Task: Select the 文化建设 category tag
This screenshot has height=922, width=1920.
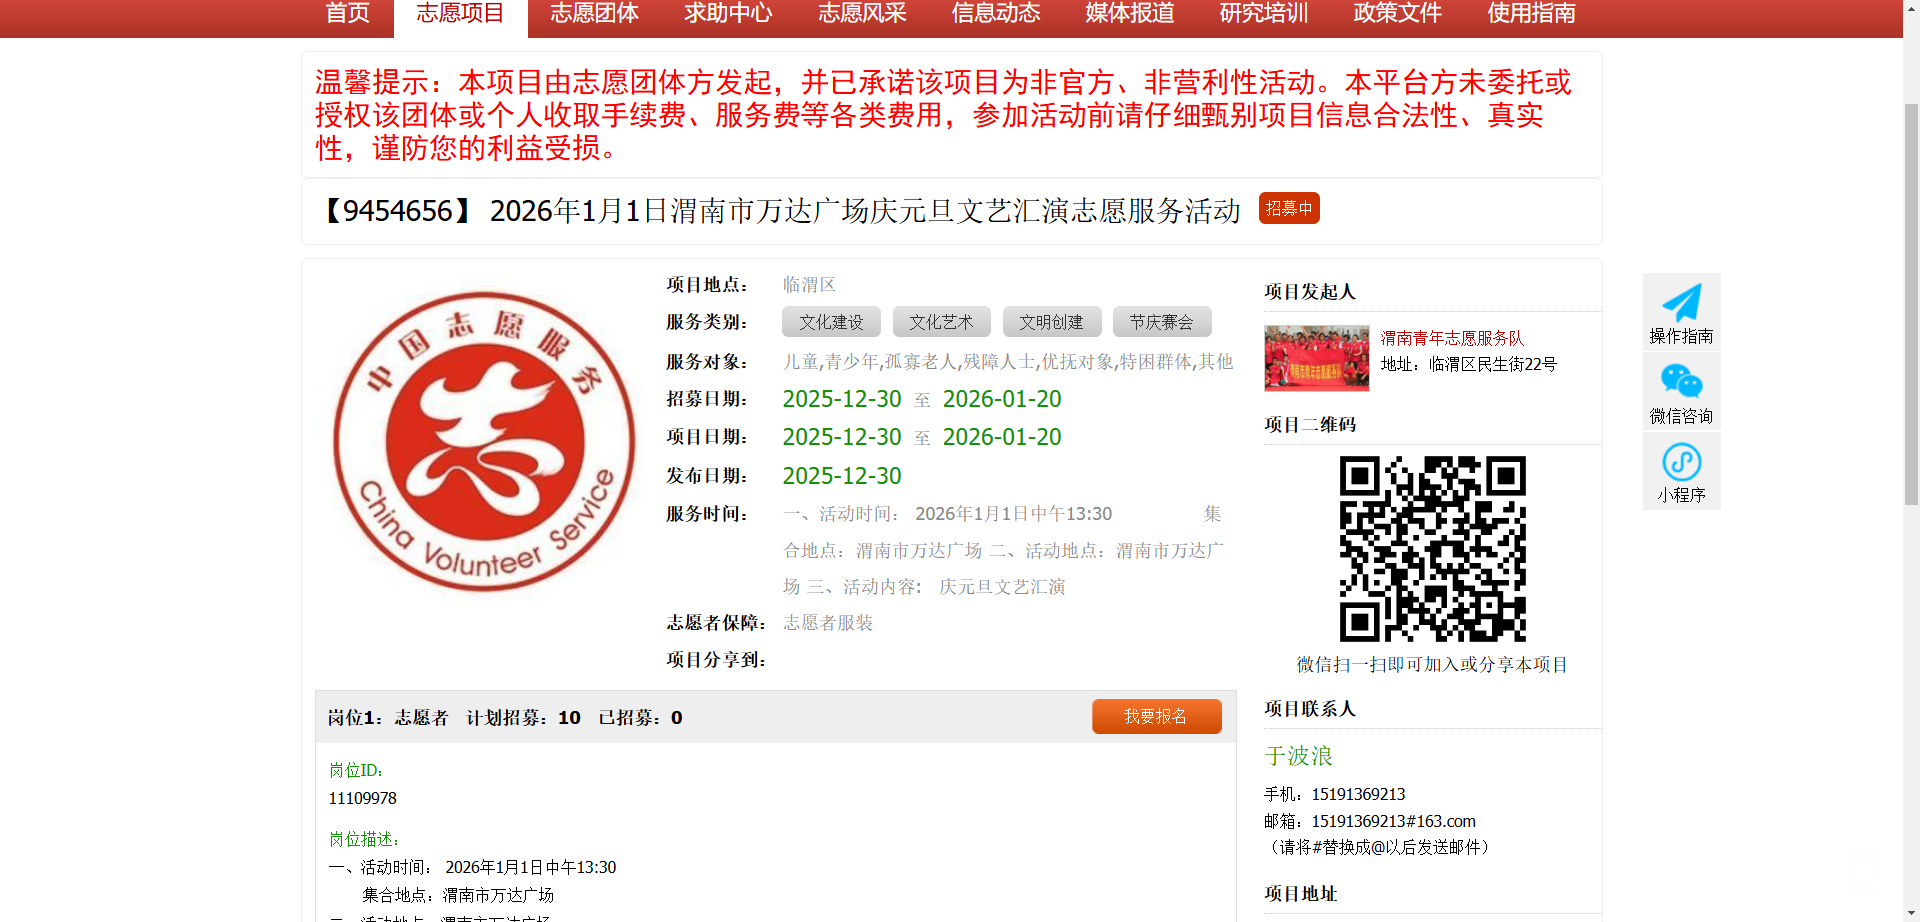Action: click(x=831, y=322)
